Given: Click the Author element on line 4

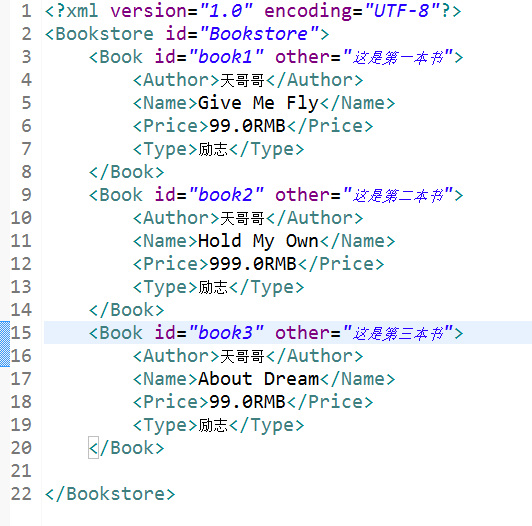Looking at the screenshot, I should coord(248,80).
